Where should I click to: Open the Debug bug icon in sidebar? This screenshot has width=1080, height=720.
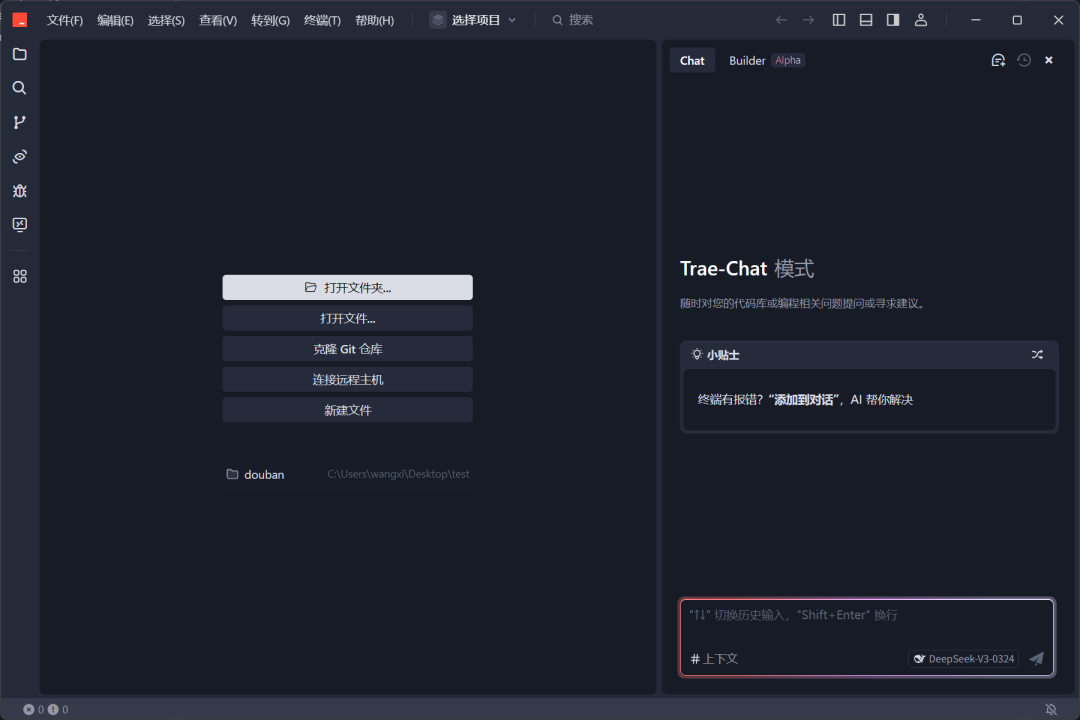tap(20, 191)
